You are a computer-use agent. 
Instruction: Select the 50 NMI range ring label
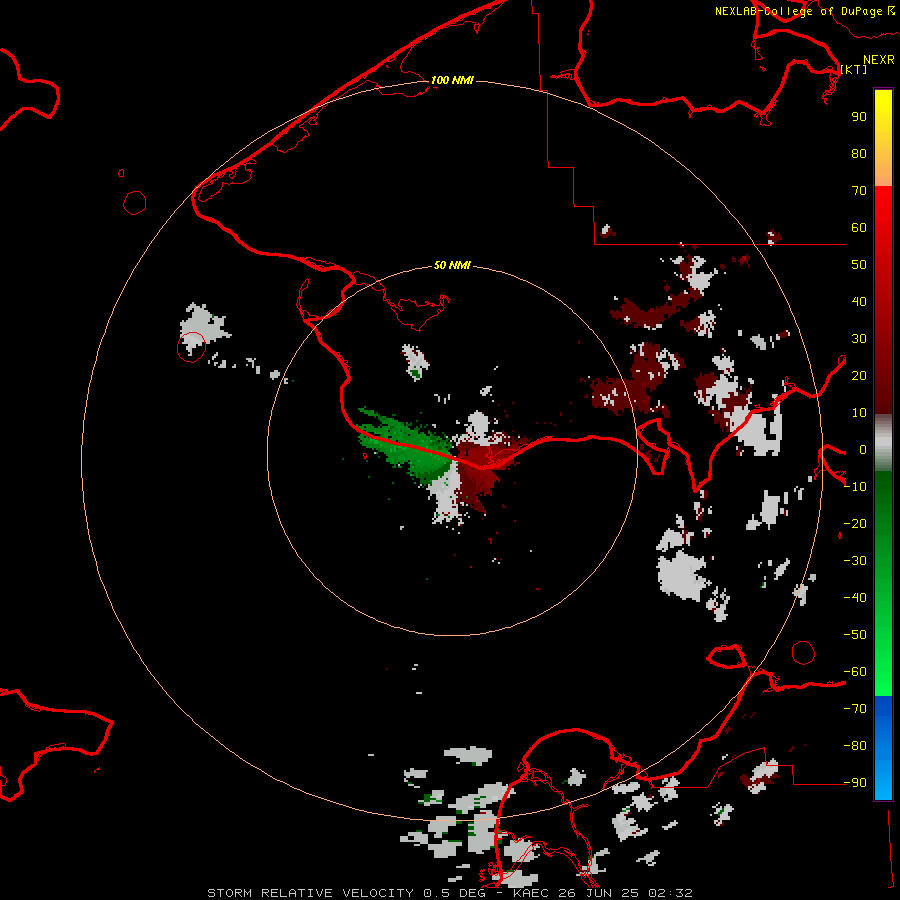(x=452, y=265)
